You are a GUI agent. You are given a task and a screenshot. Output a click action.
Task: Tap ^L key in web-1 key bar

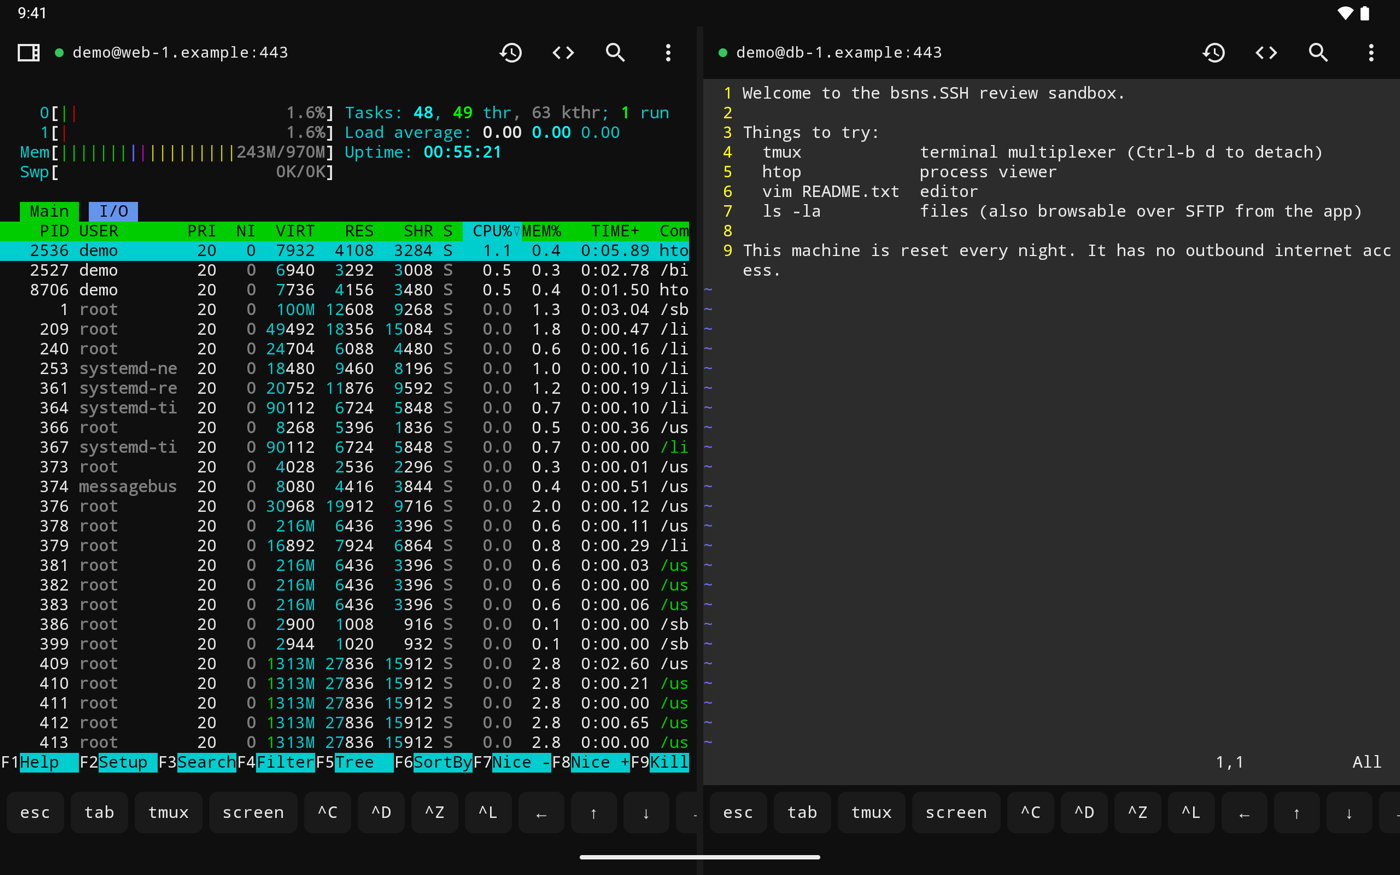(488, 812)
